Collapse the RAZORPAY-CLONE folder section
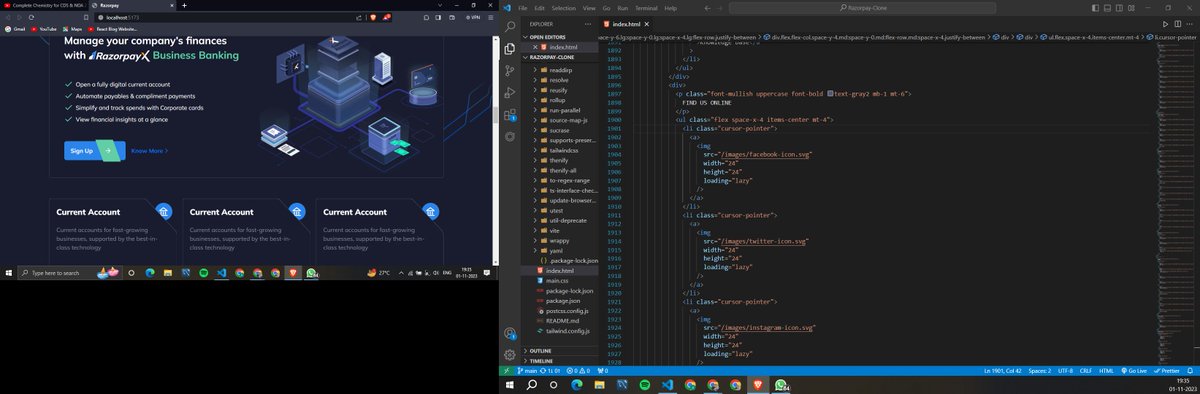 (560, 58)
